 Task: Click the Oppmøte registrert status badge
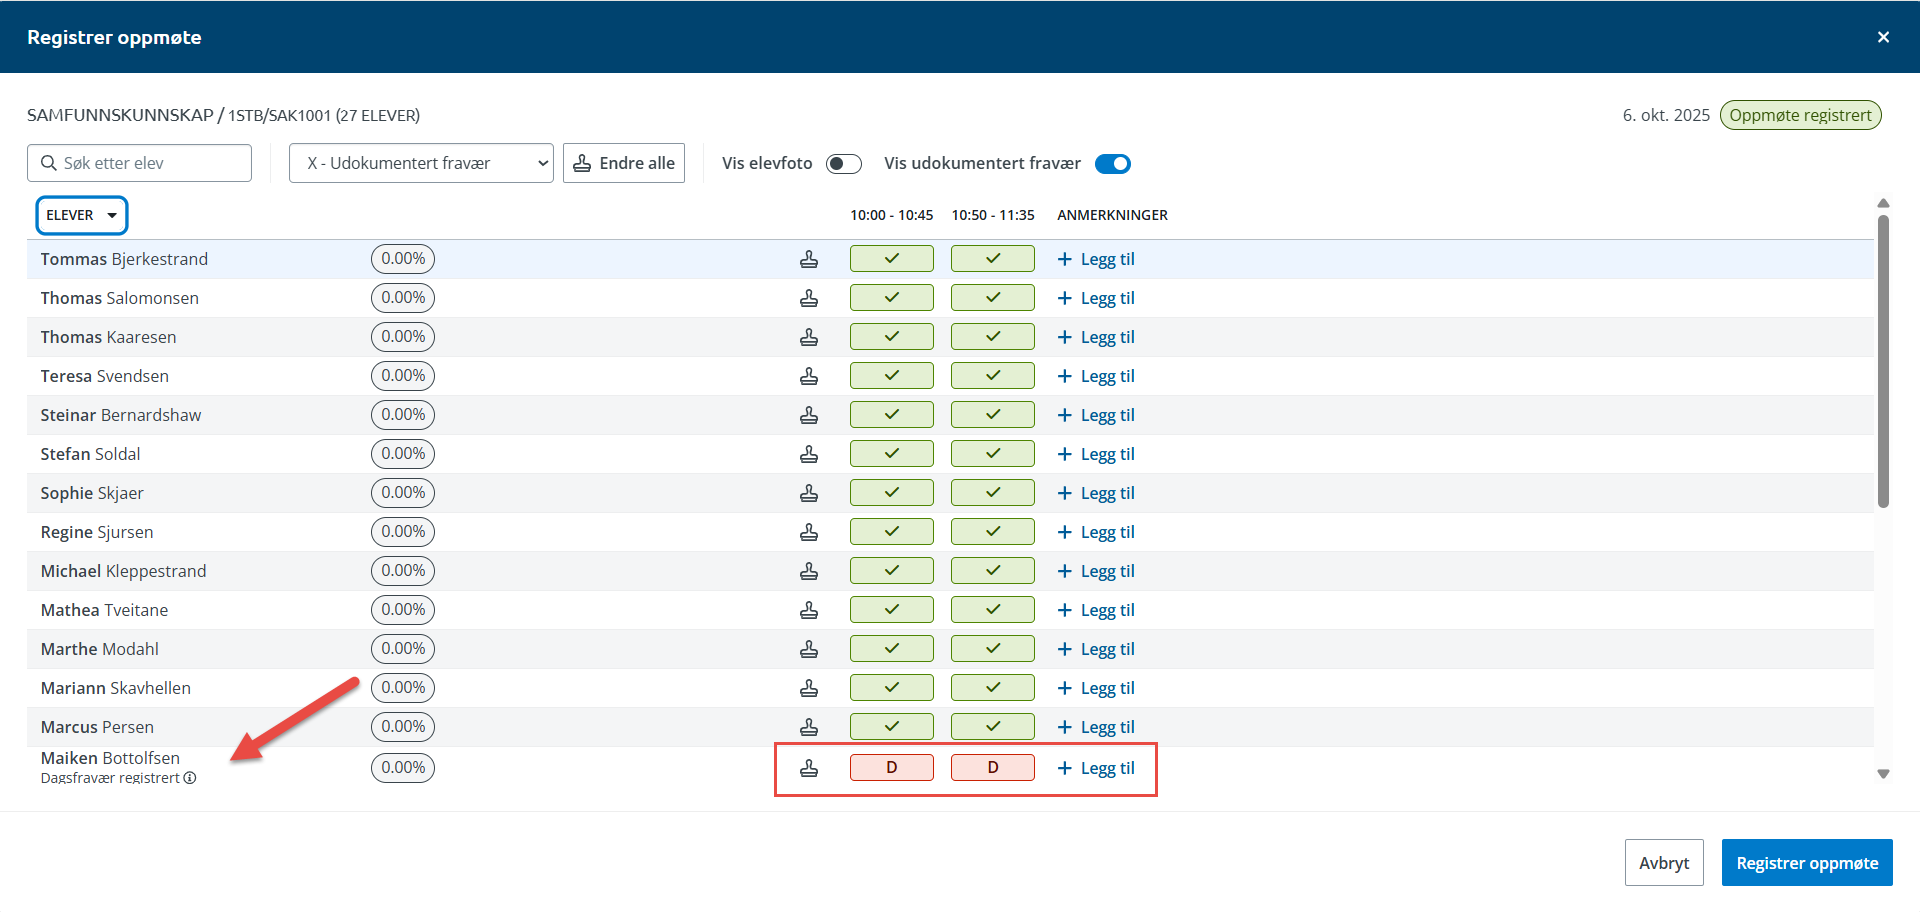[1800, 115]
